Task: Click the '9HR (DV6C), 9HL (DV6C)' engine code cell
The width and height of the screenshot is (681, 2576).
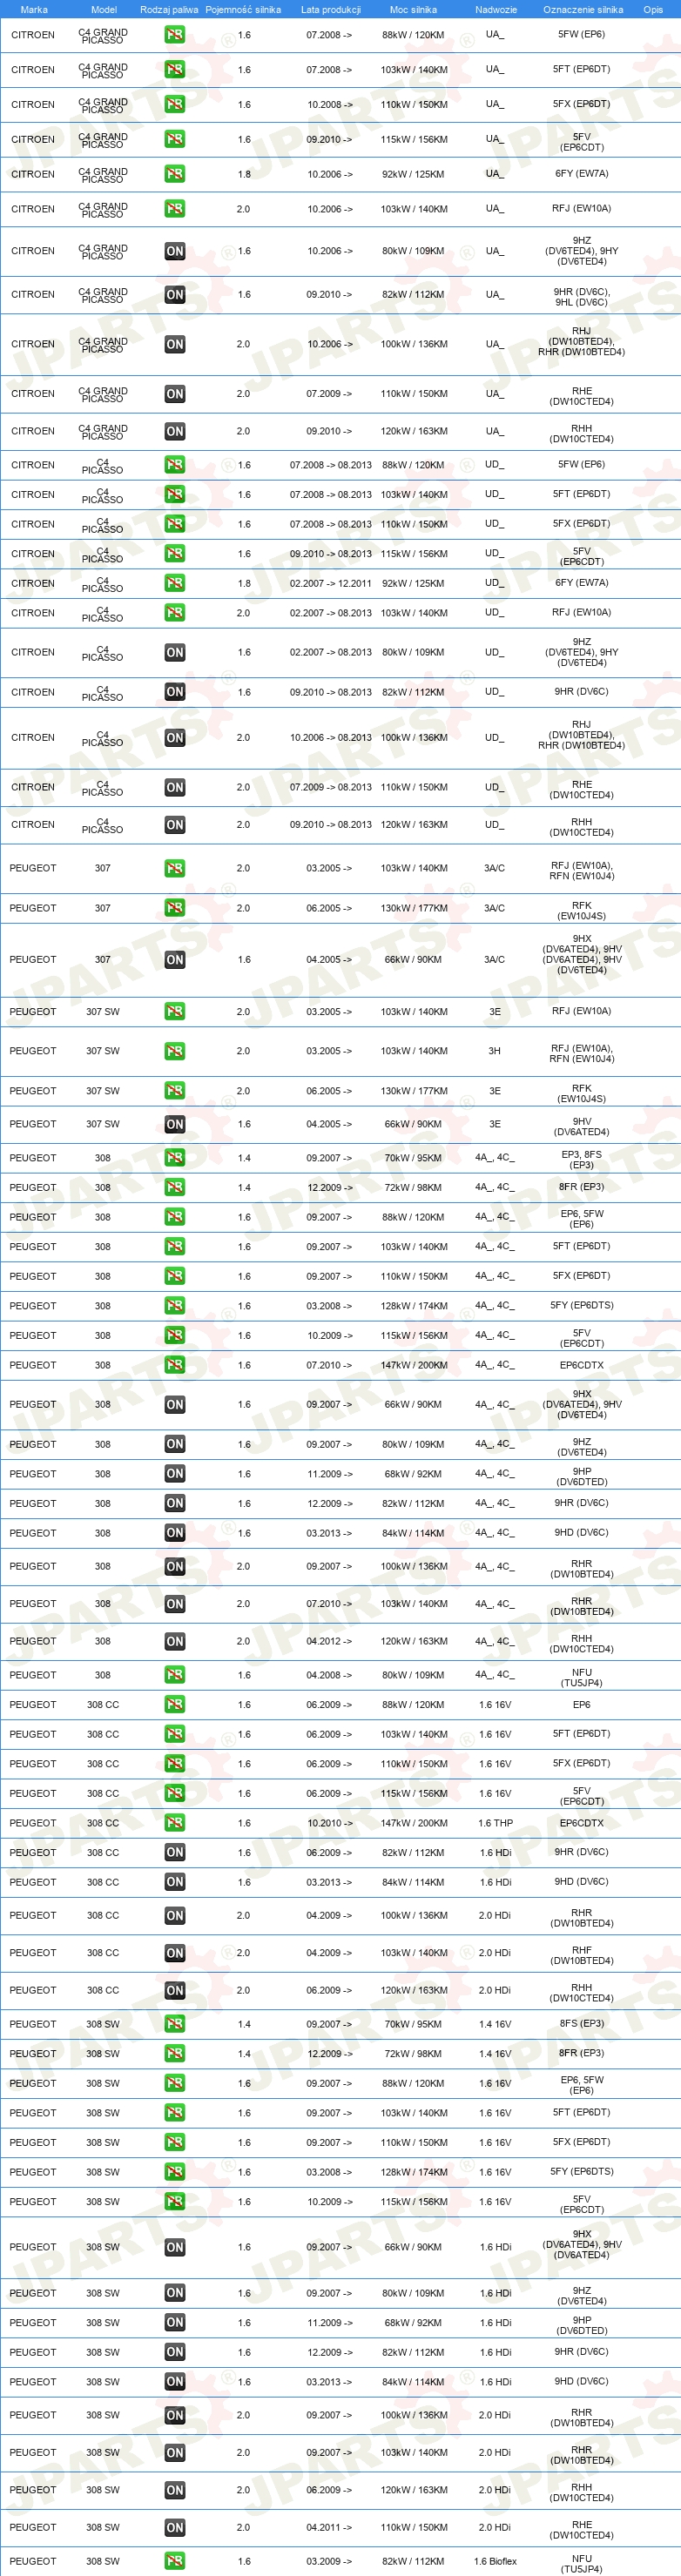Action: (582, 297)
